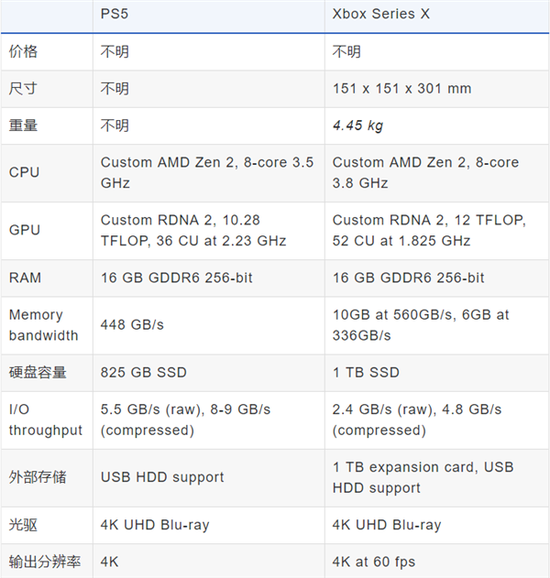Click PS5 GPU 10.28 TFLOP cell
Image resolution: width=550 pixels, height=578 pixels.
pos(193,230)
